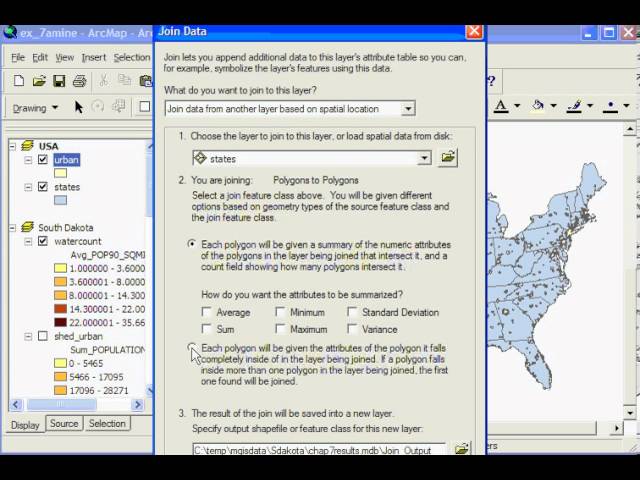
Task: Click the Save disk icon
Action: click(59, 81)
